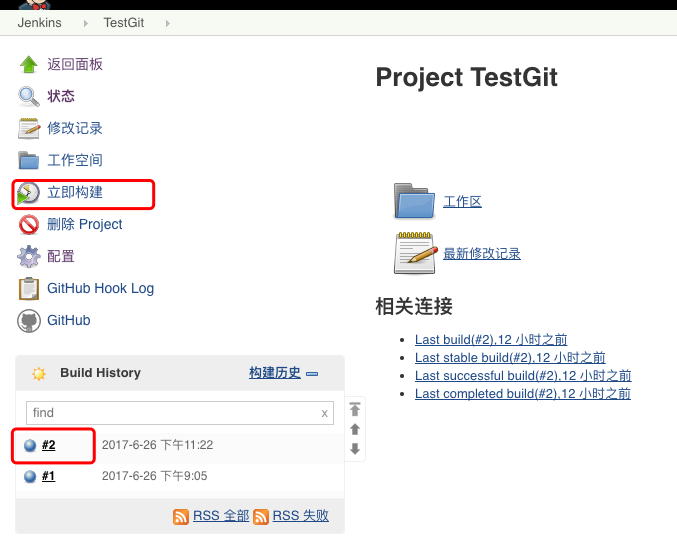Open the 构建历史 trend link

click(x=275, y=373)
